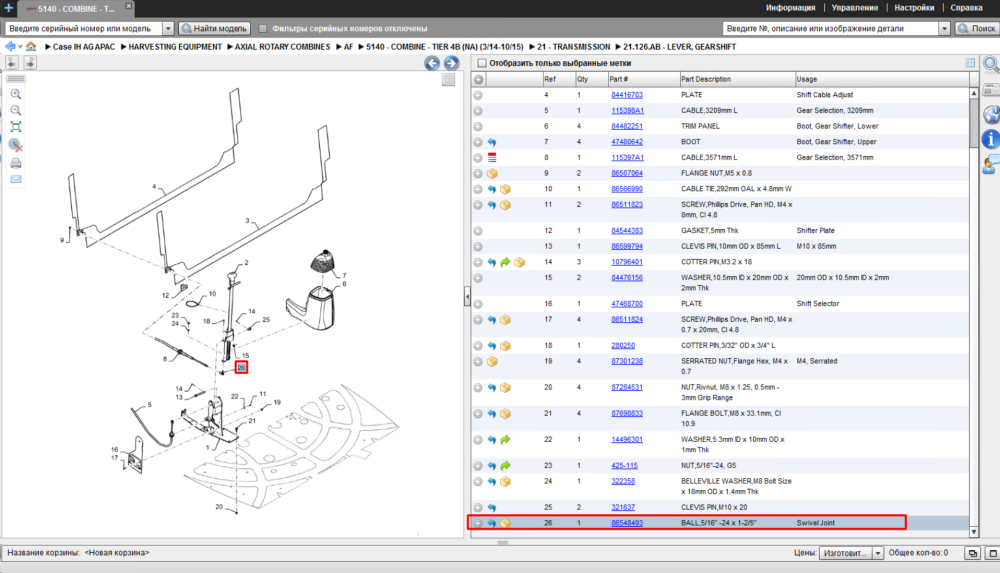
Task: Open the Цены price type dropdown
Action: 878,553
